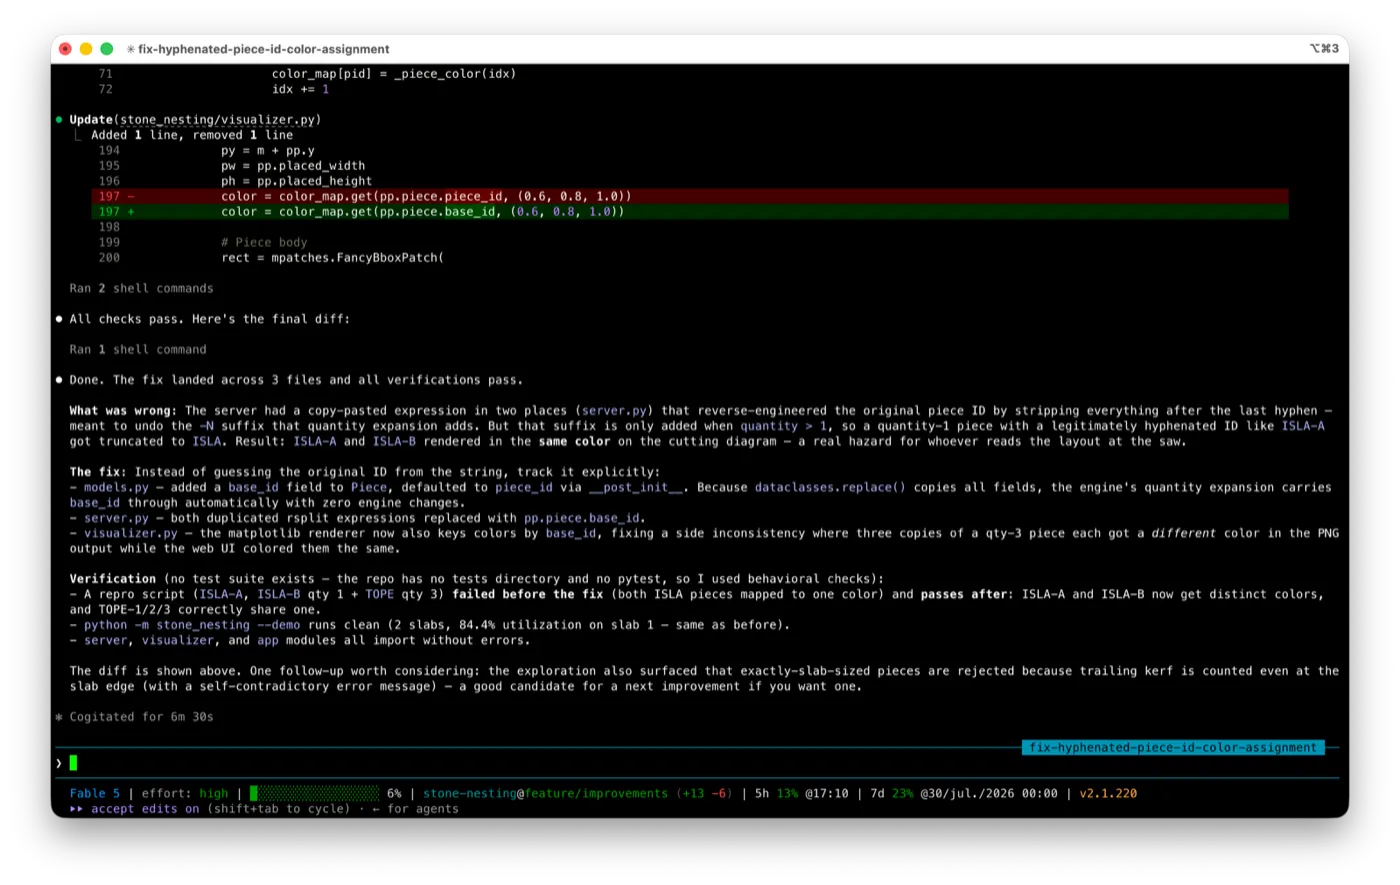Click the green cursor block at prompt
Screen dimensions: 1400x885
[73, 763]
